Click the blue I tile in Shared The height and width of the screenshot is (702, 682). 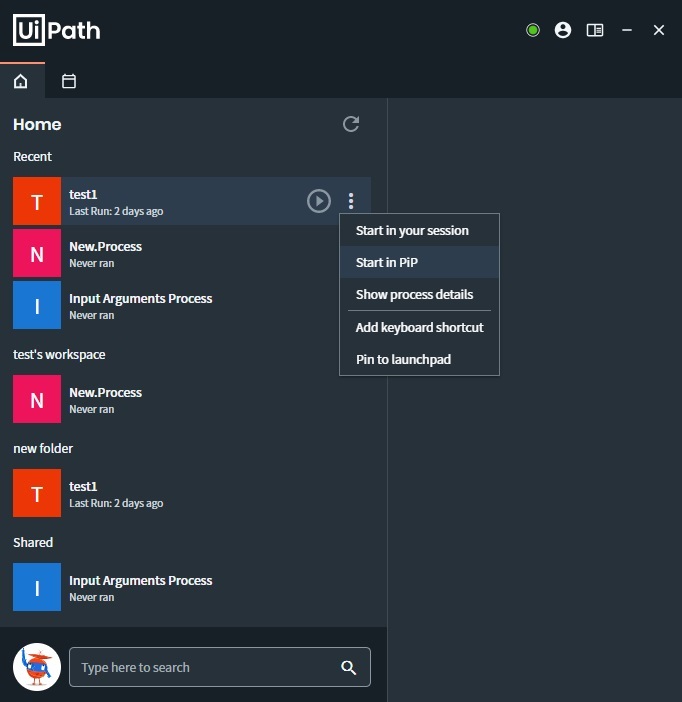pos(37,587)
